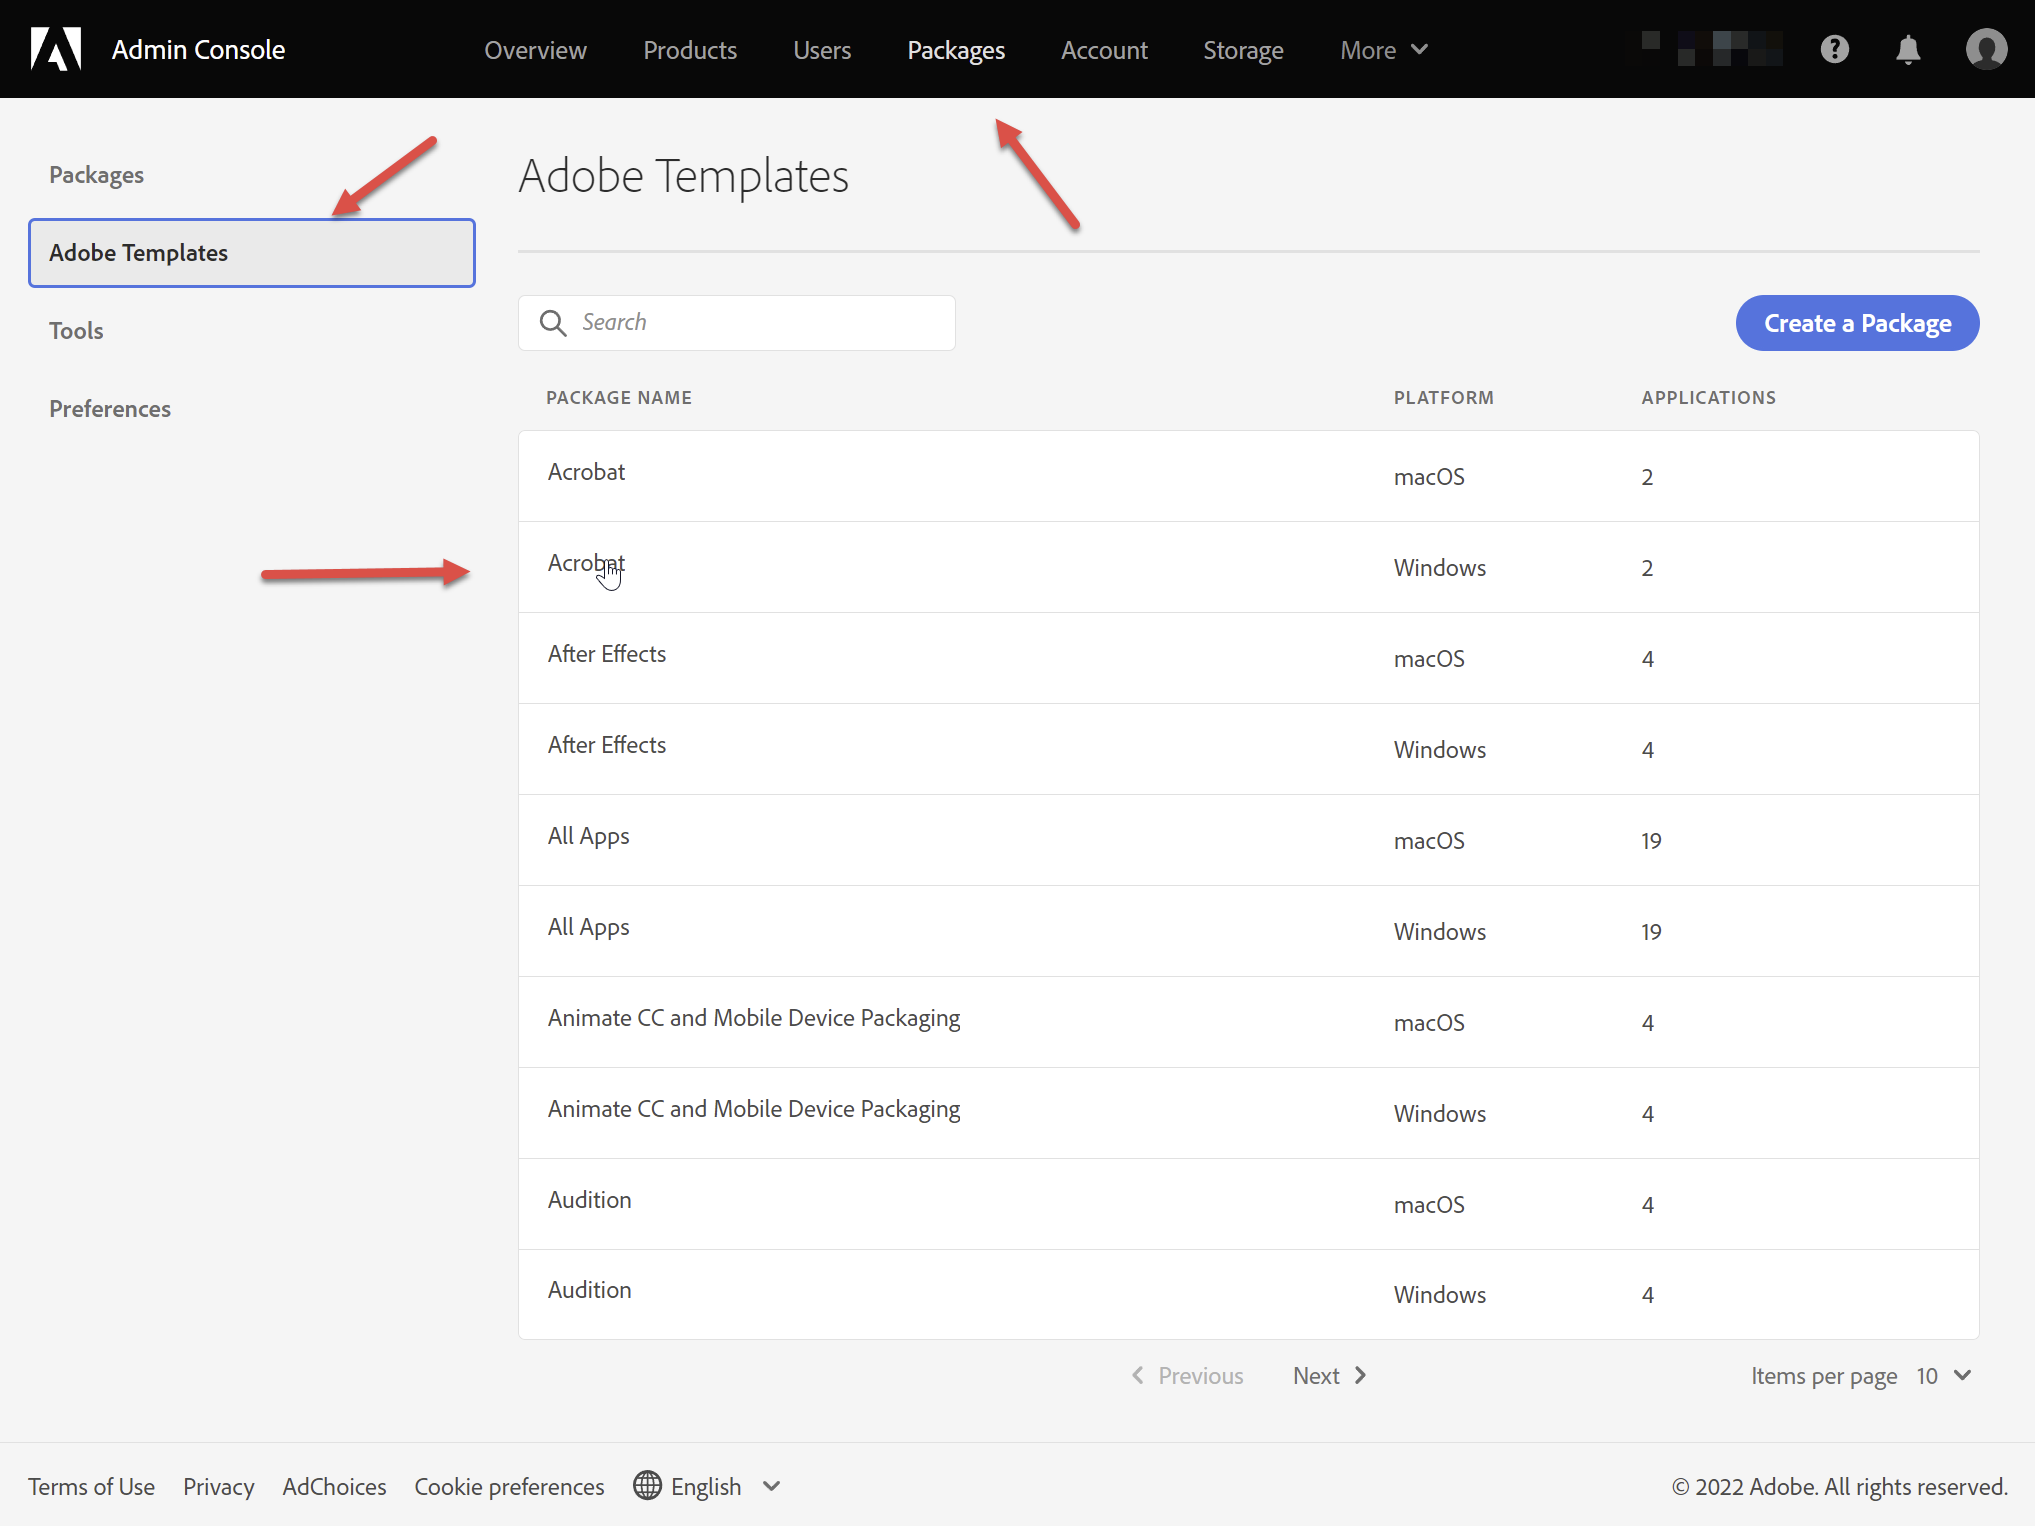The image size is (2035, 1526).
Task: Click the globe icon next to English
Action: tap(646, 1486)
